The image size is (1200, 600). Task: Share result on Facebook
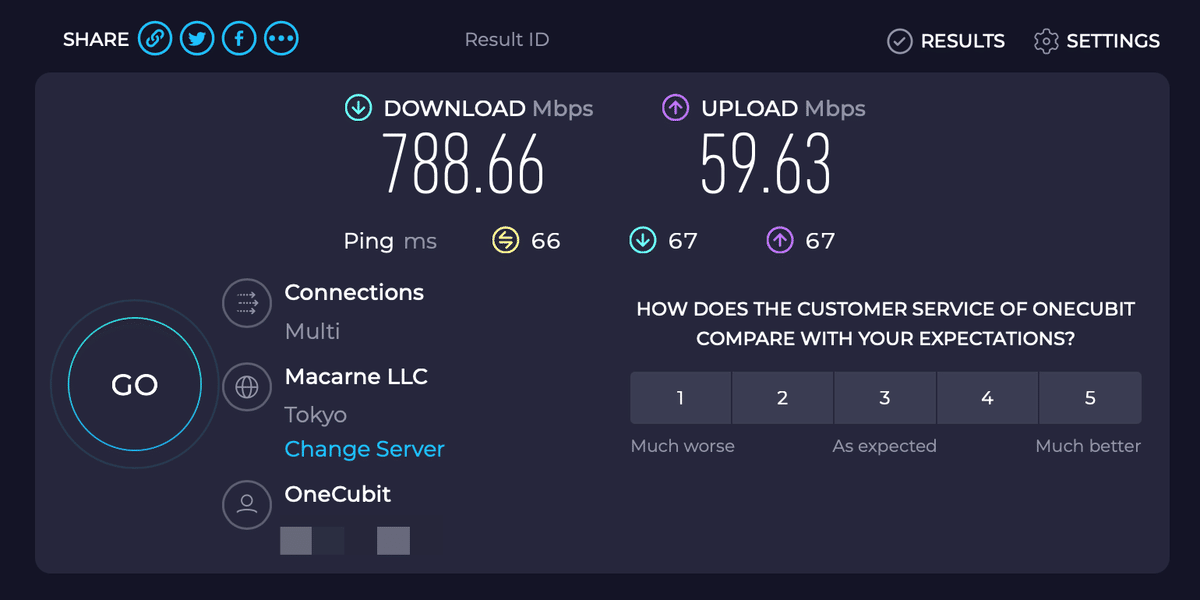pyautogui.click(x=239, y=39)
